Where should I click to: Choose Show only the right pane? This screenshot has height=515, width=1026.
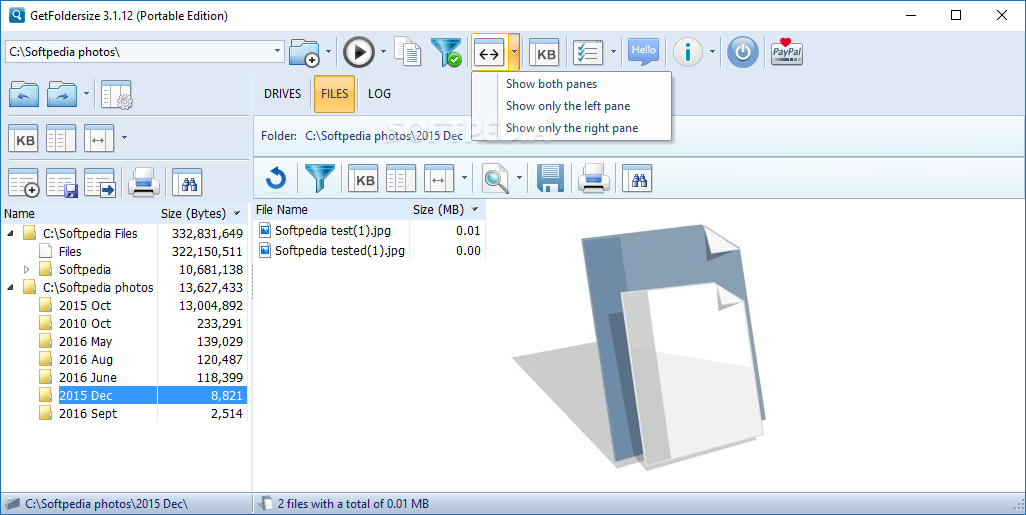571,128
